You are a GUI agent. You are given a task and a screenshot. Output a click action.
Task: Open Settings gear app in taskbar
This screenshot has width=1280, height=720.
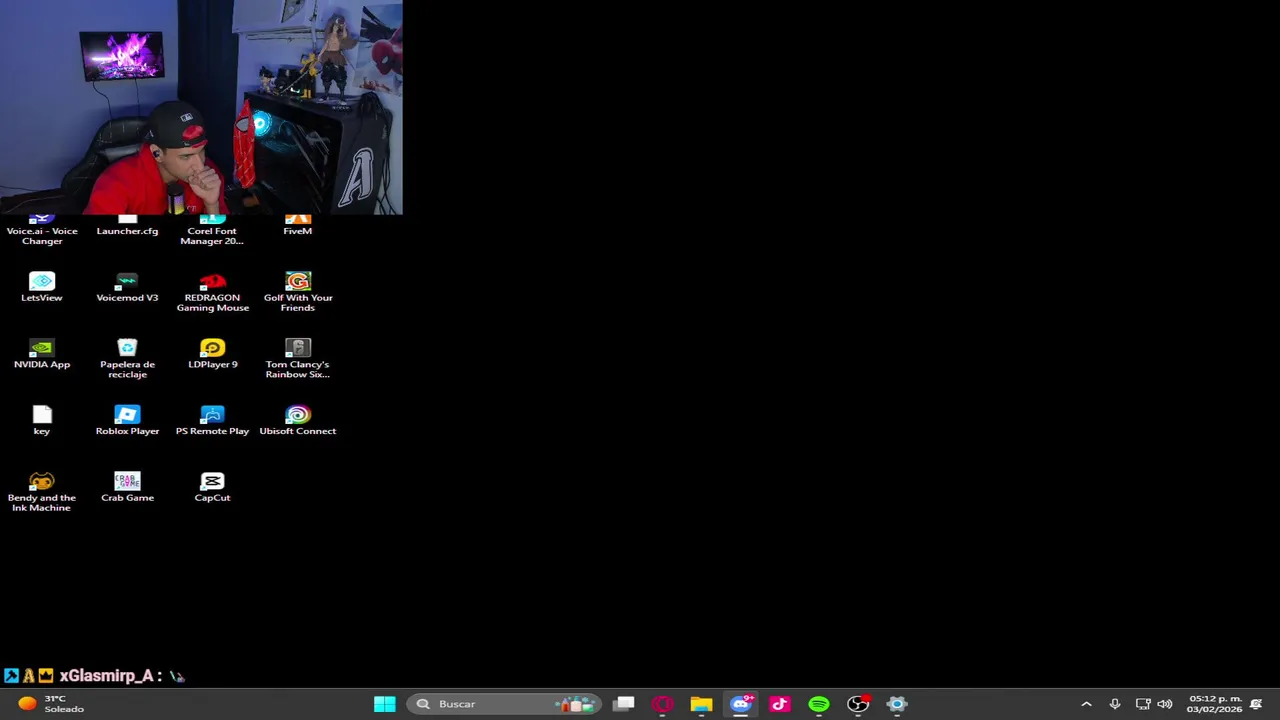(897, 704)
